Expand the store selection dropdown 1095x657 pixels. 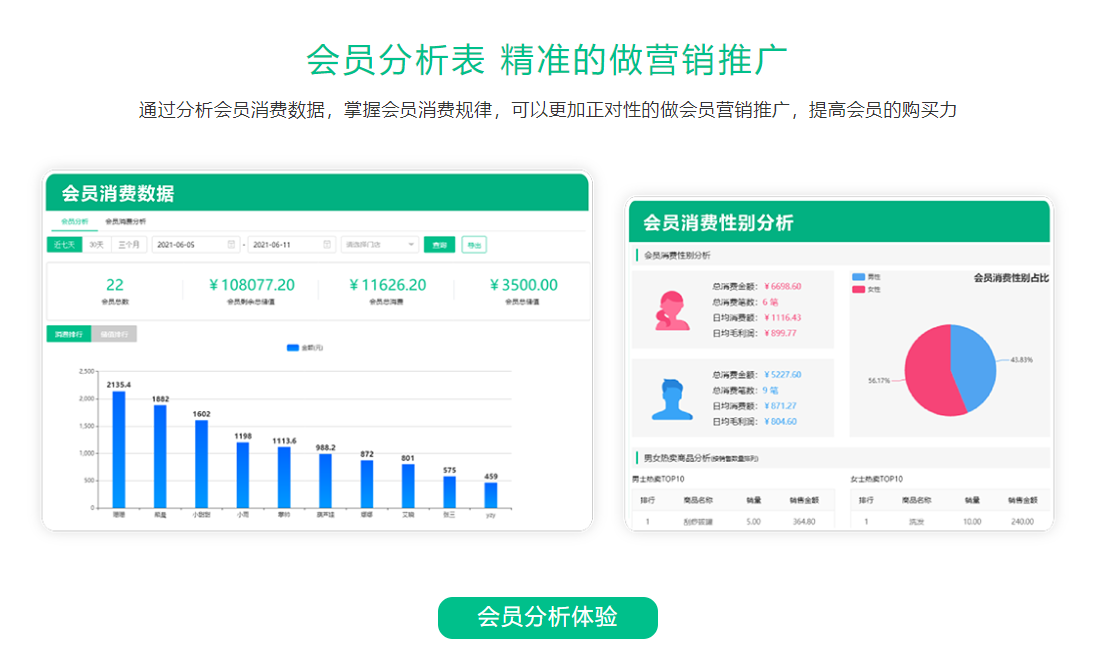(x=380, y=244)
